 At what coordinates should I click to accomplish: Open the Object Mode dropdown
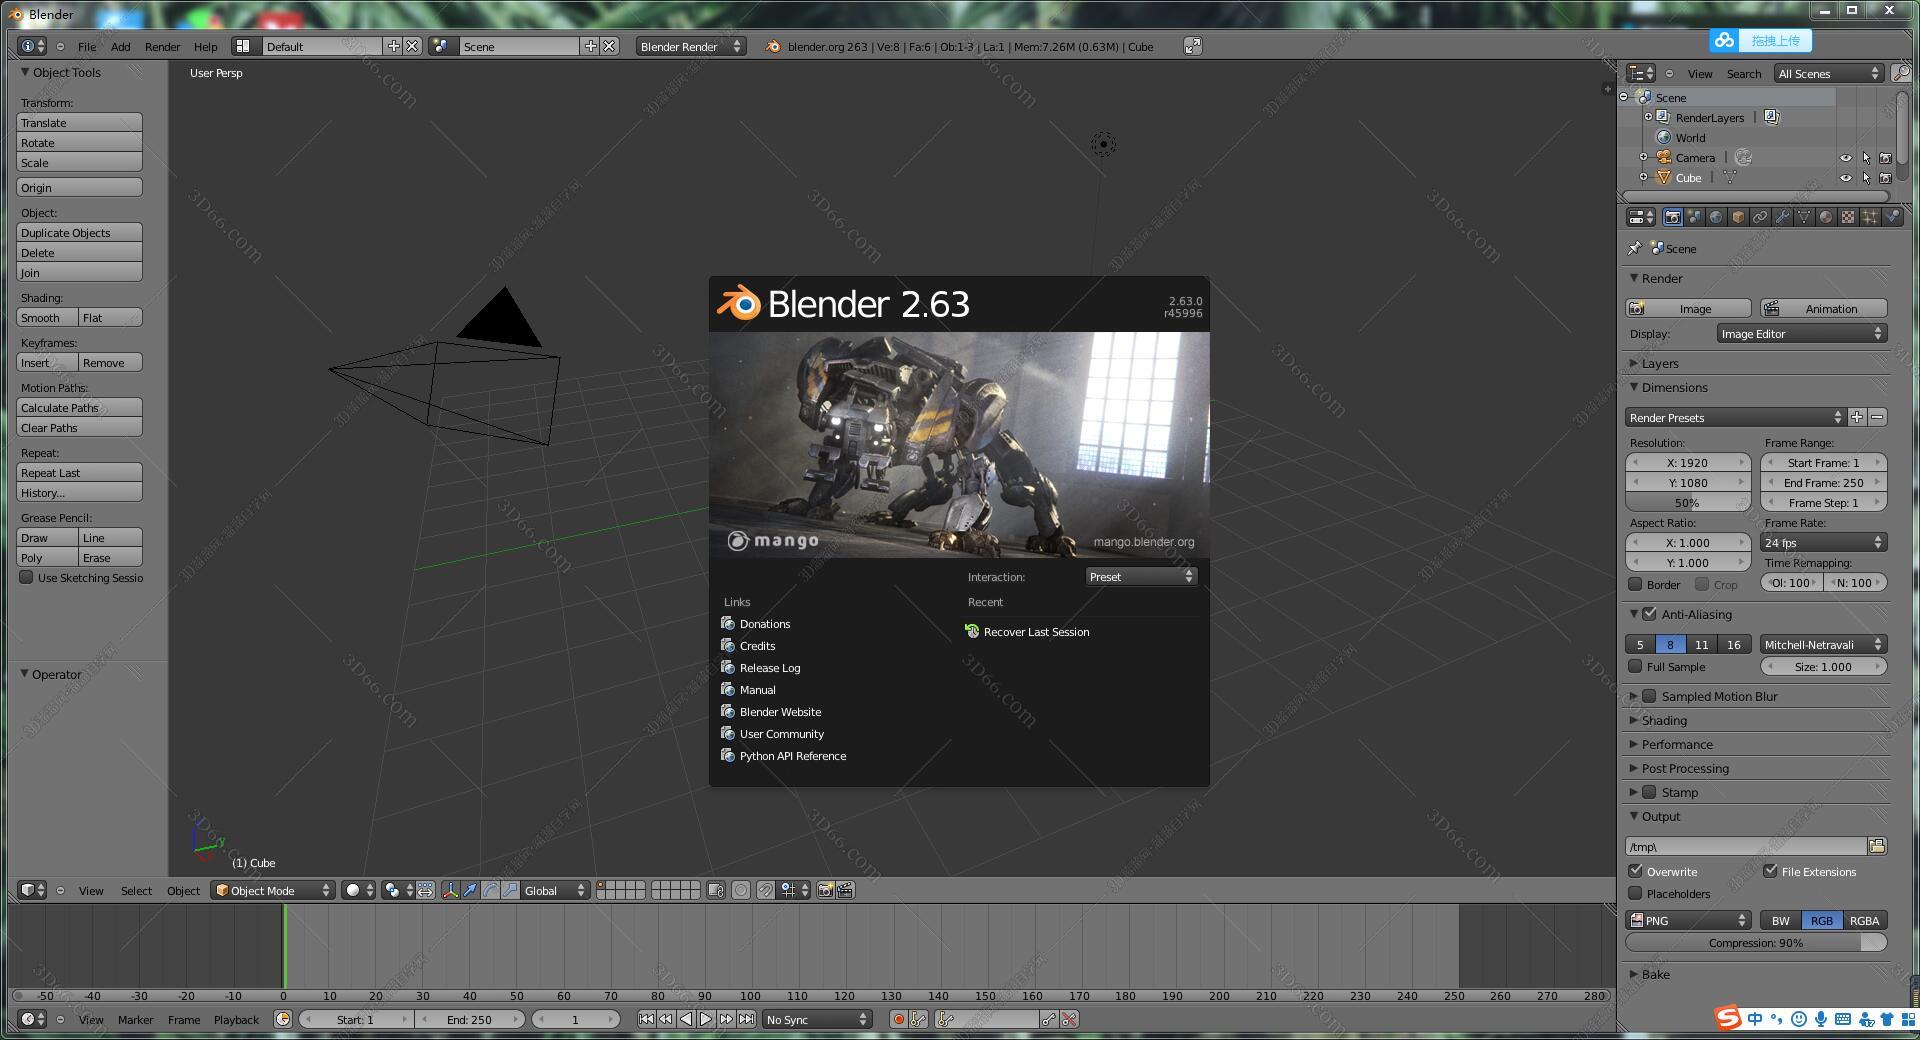tap(273, 890)
